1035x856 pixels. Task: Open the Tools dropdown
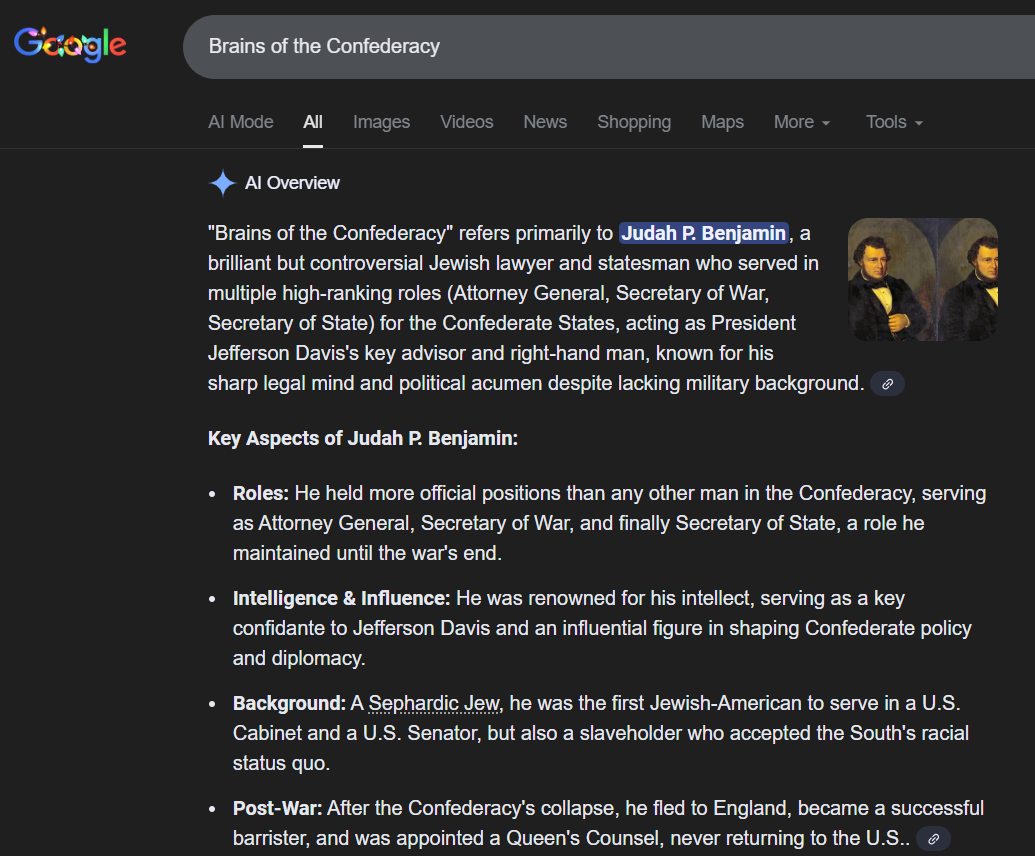[894, 122]
